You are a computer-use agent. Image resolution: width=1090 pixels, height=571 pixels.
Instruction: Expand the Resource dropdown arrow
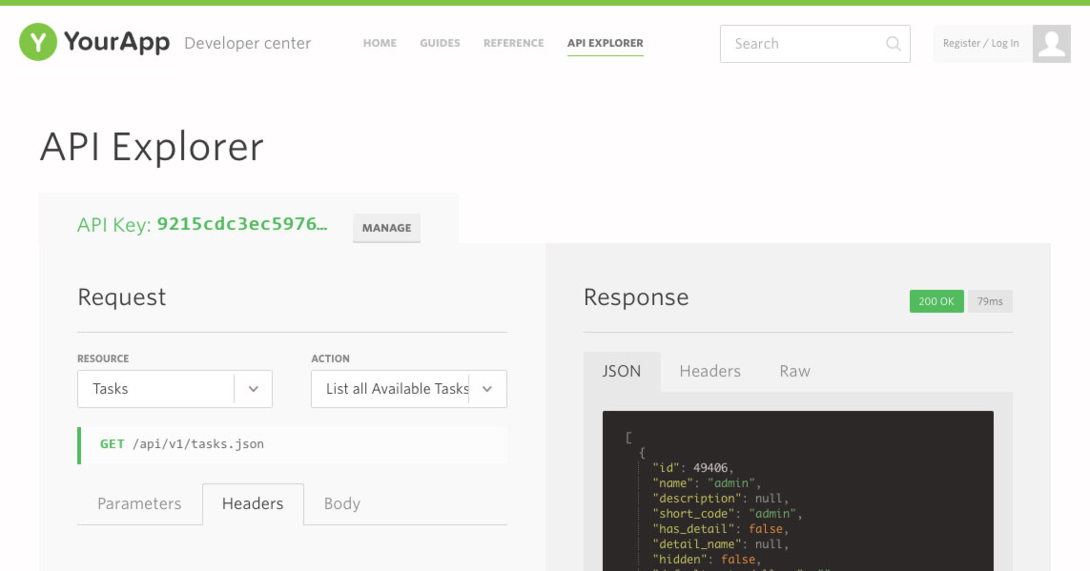(253, 389)
